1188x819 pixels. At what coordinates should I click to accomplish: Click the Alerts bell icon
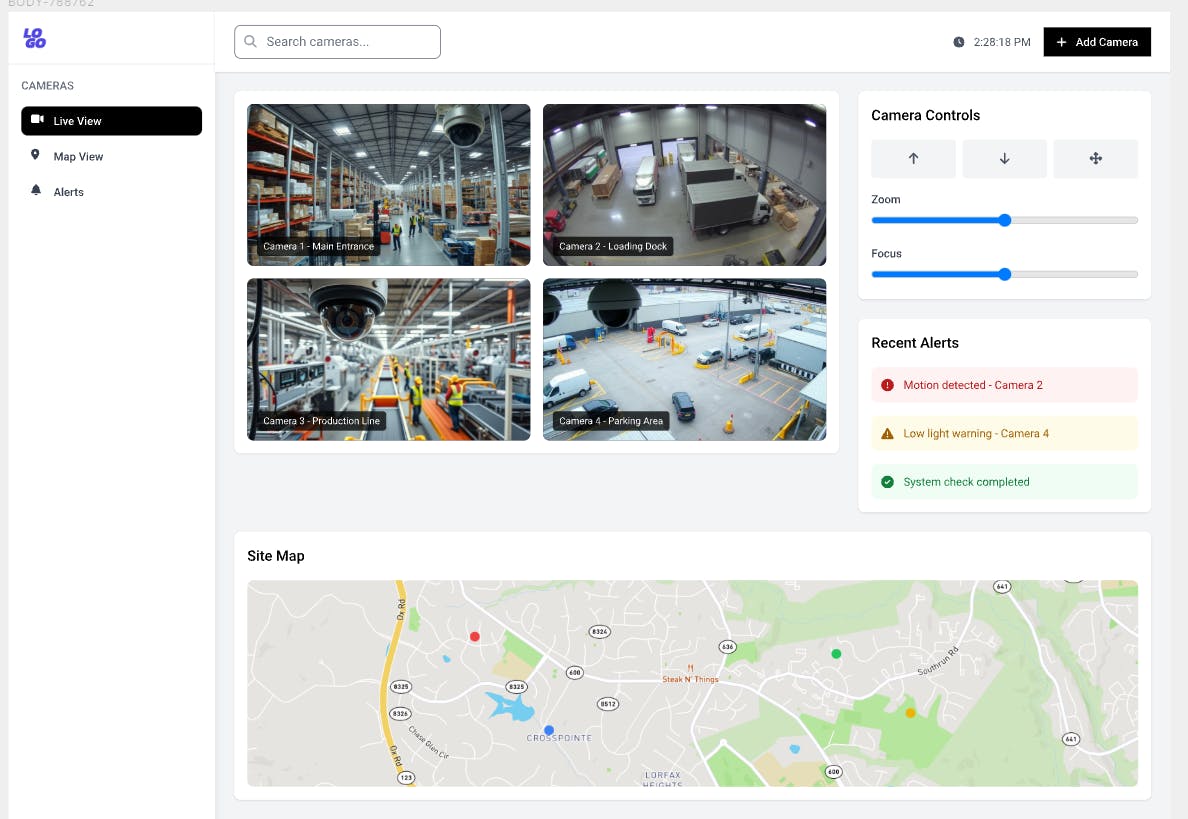pyautogui.click(x=36, y=190)
